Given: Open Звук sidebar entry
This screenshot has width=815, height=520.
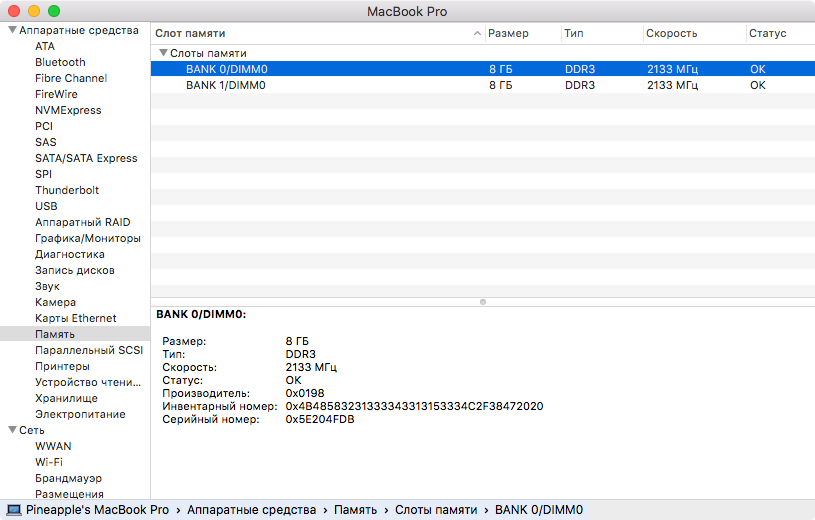Looking at the screenshot, I should click(47, 287).
